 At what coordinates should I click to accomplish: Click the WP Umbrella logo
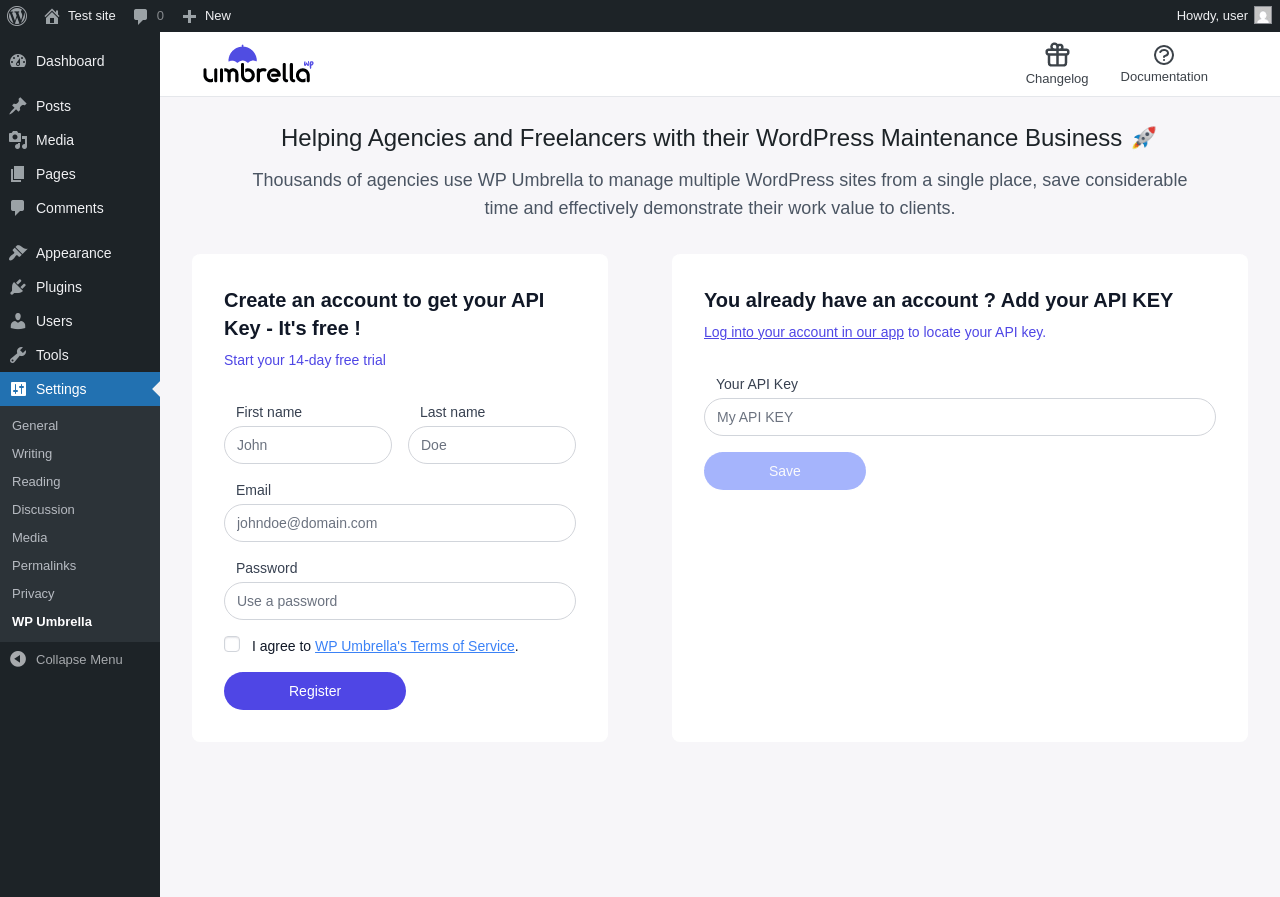point(258,64)
